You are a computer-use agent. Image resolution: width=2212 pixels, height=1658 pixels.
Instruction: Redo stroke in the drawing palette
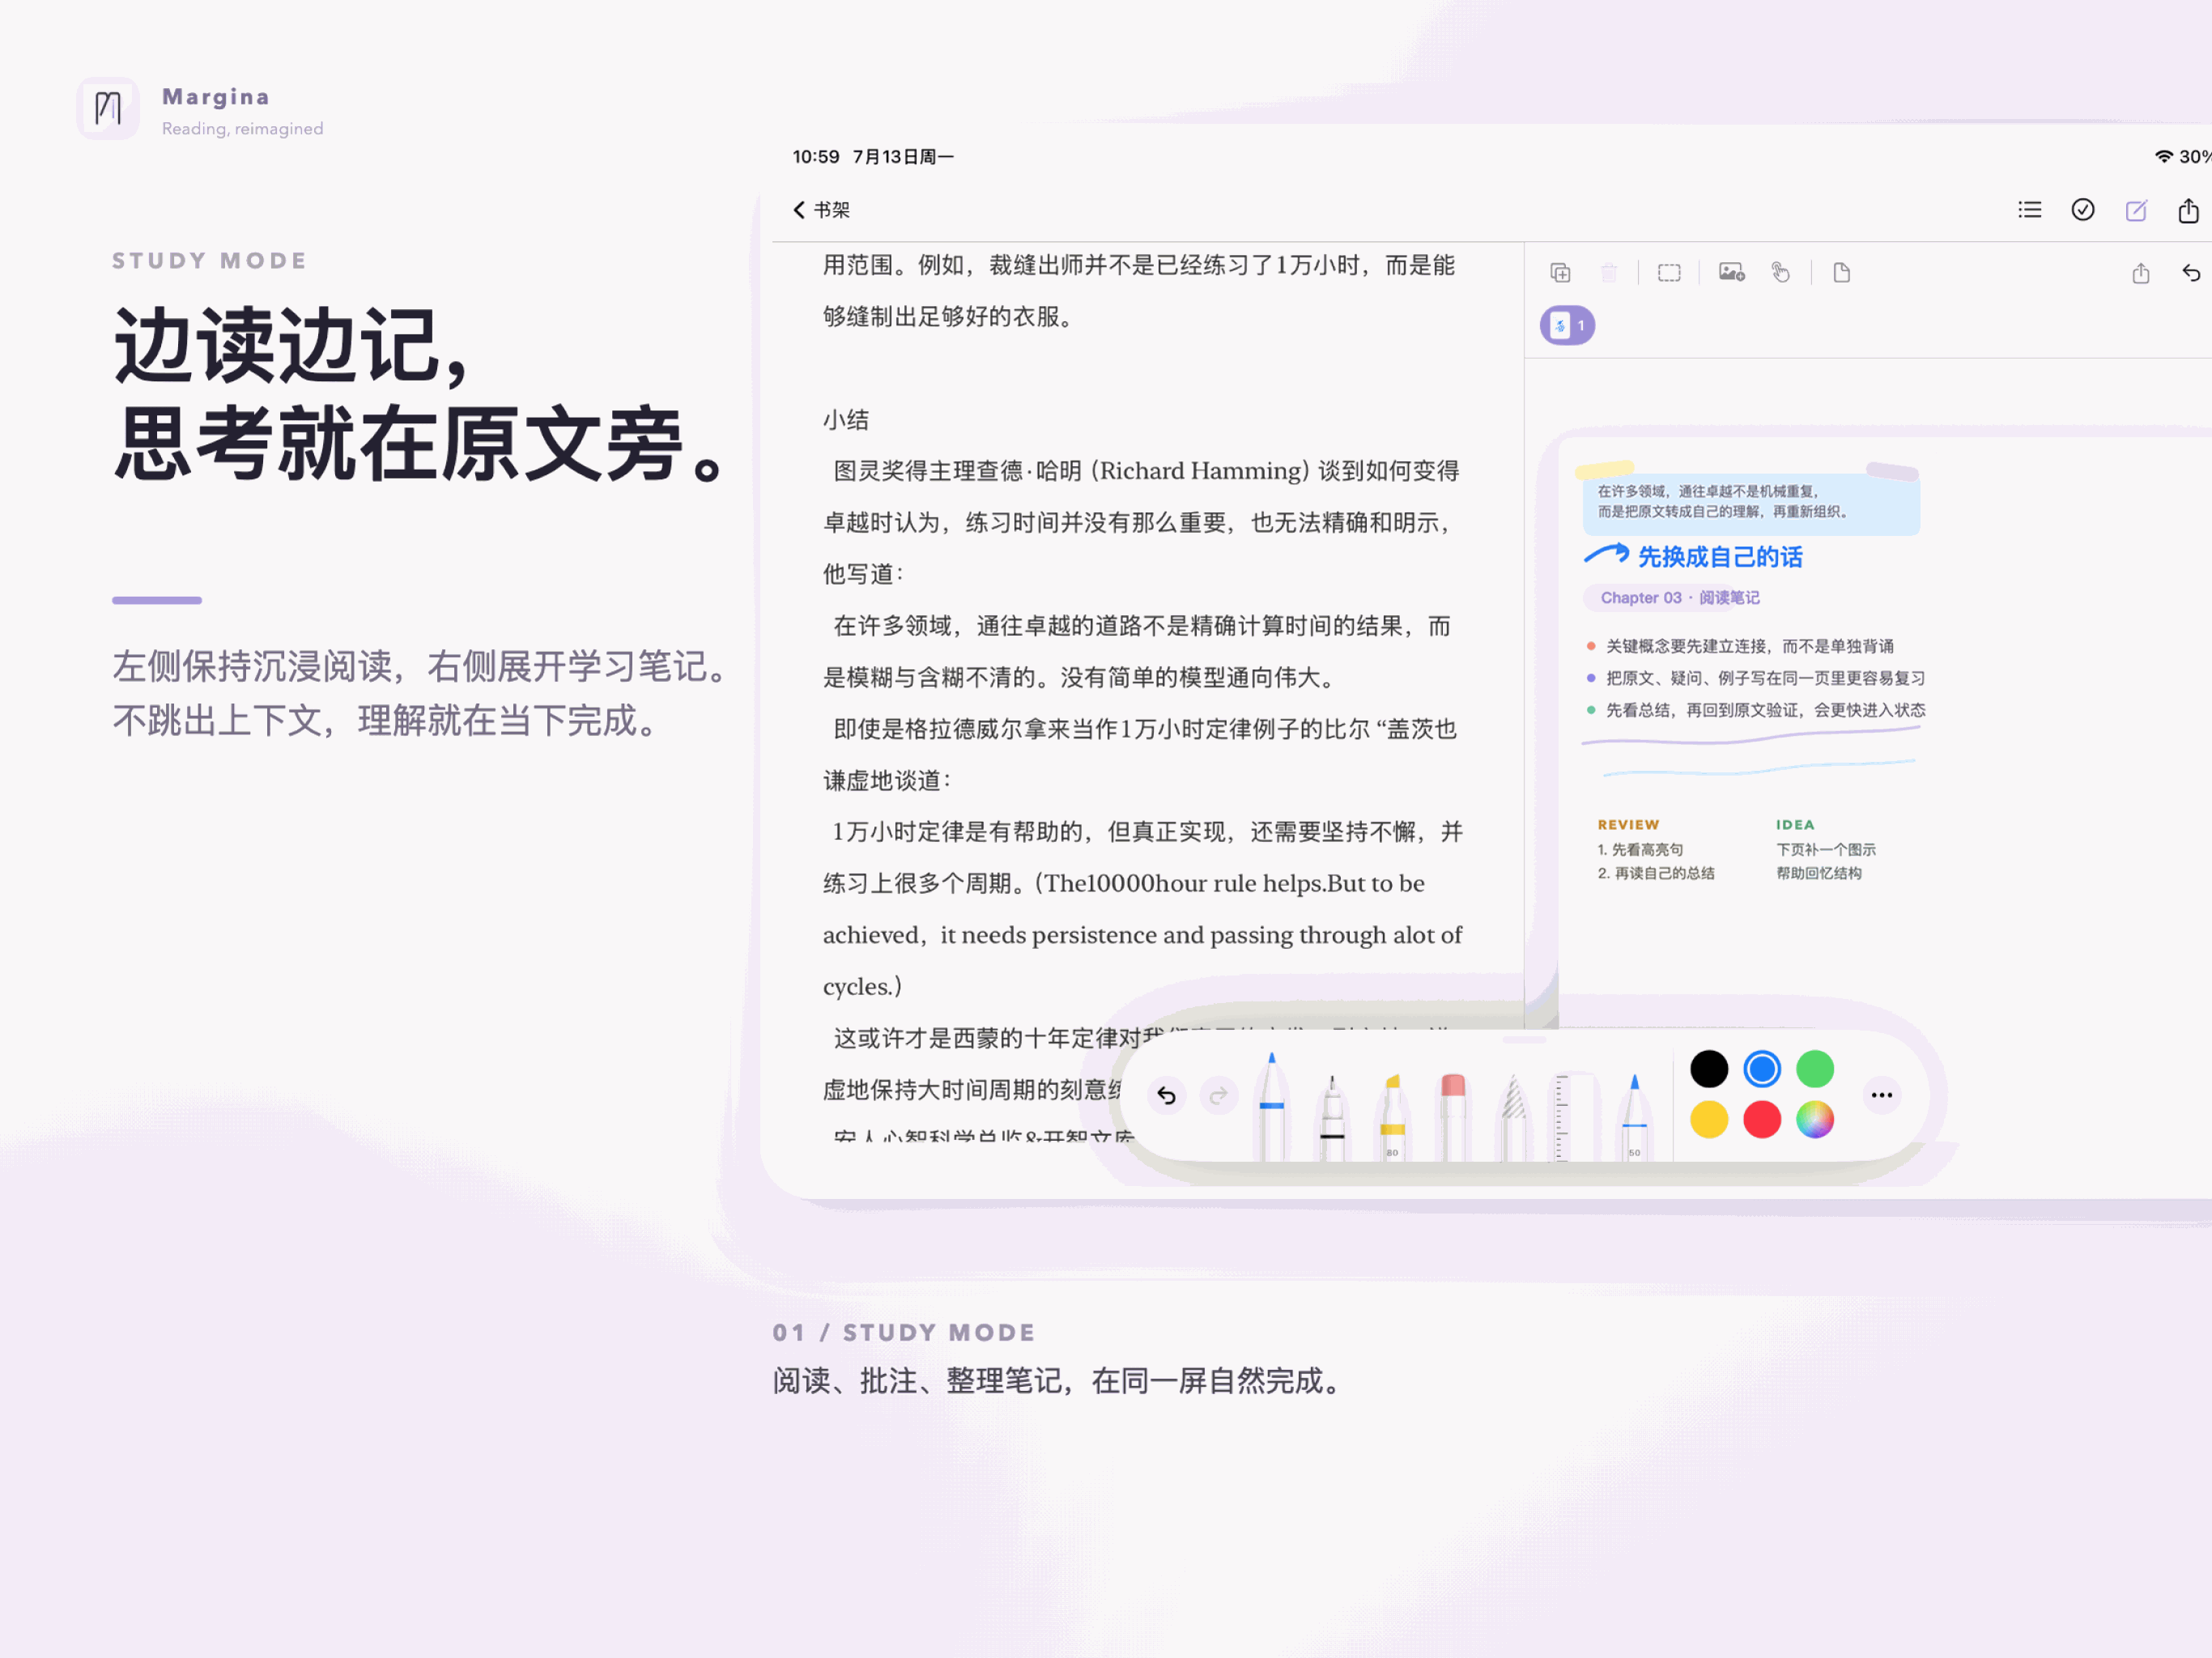[1218, 1095]
